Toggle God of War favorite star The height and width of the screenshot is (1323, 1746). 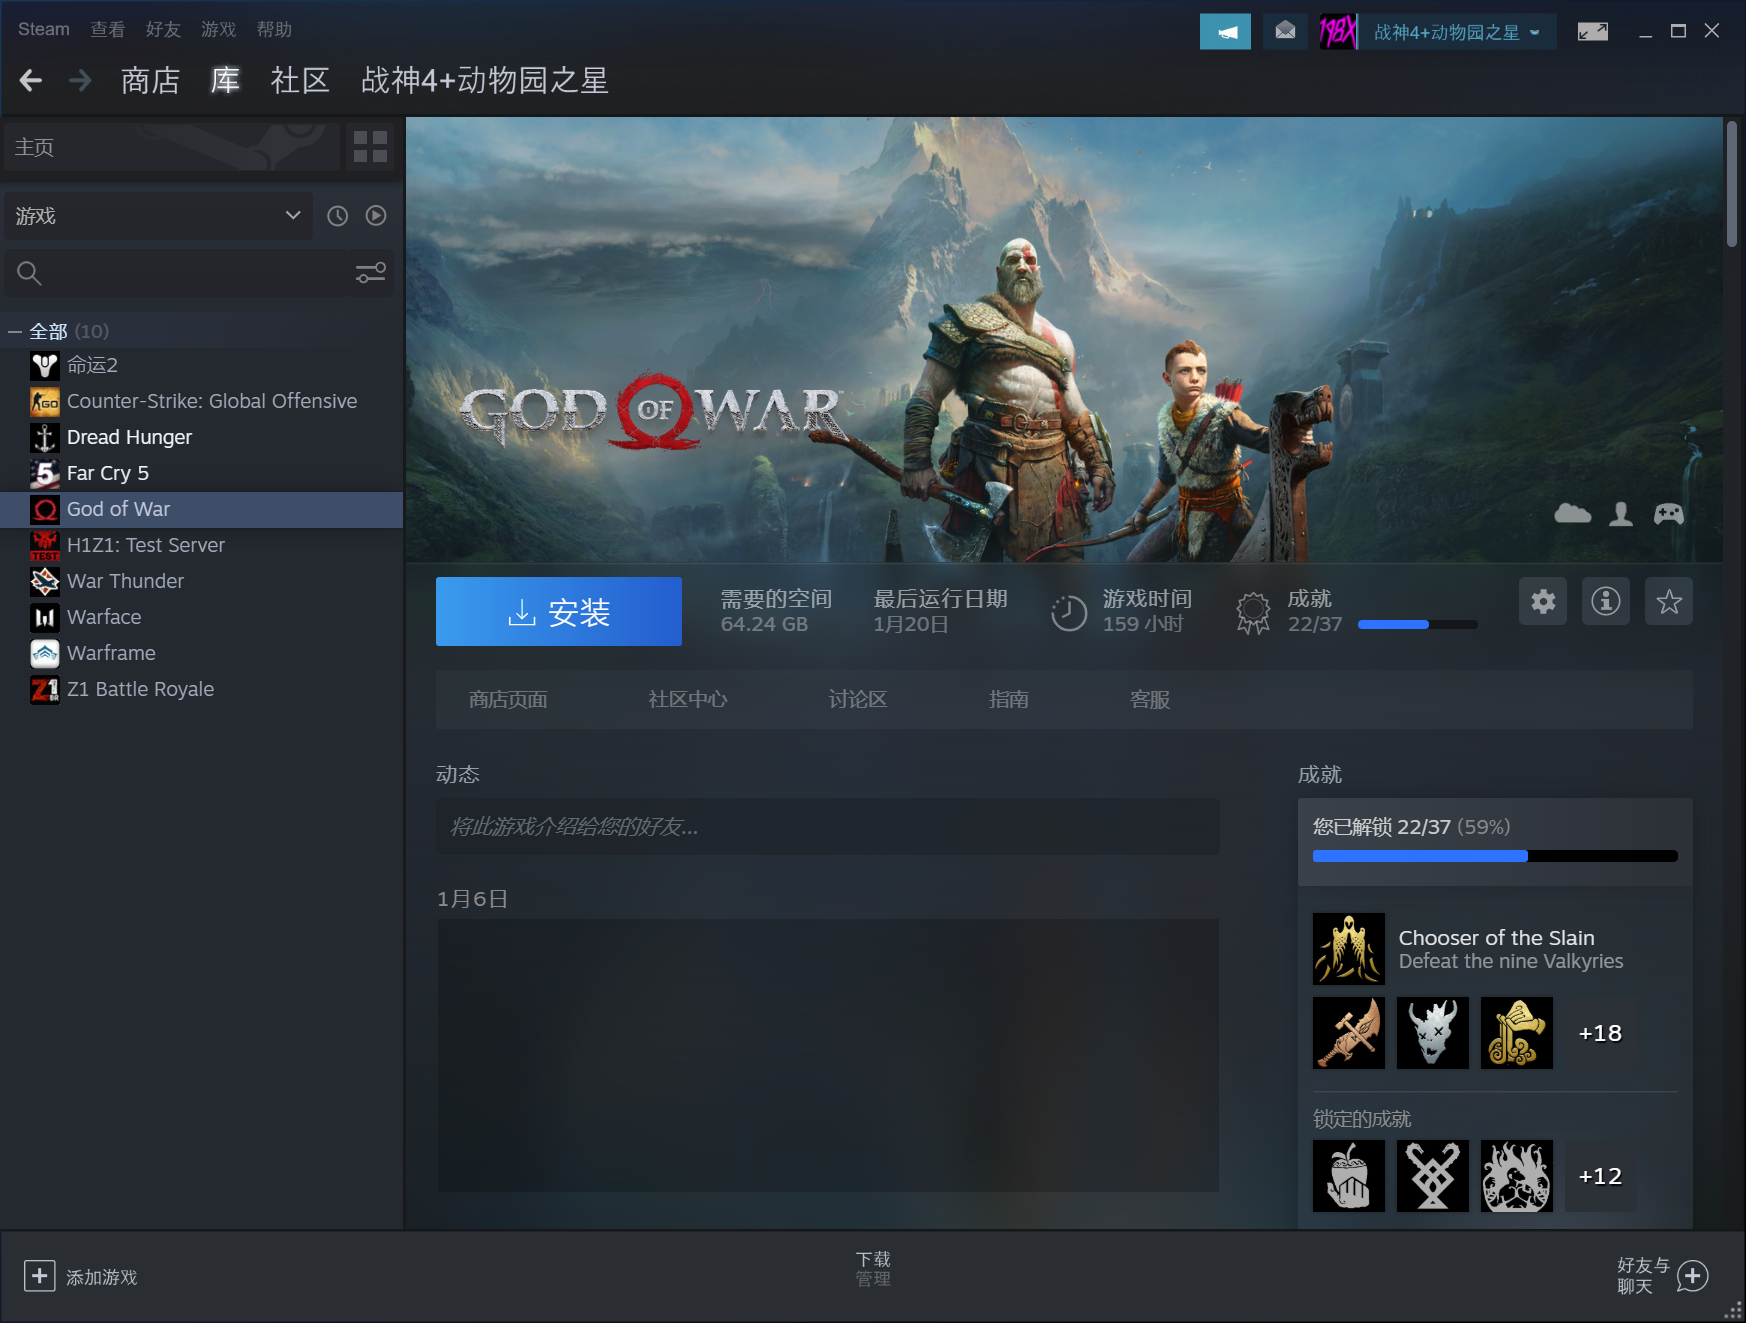tap(1669, 602)
